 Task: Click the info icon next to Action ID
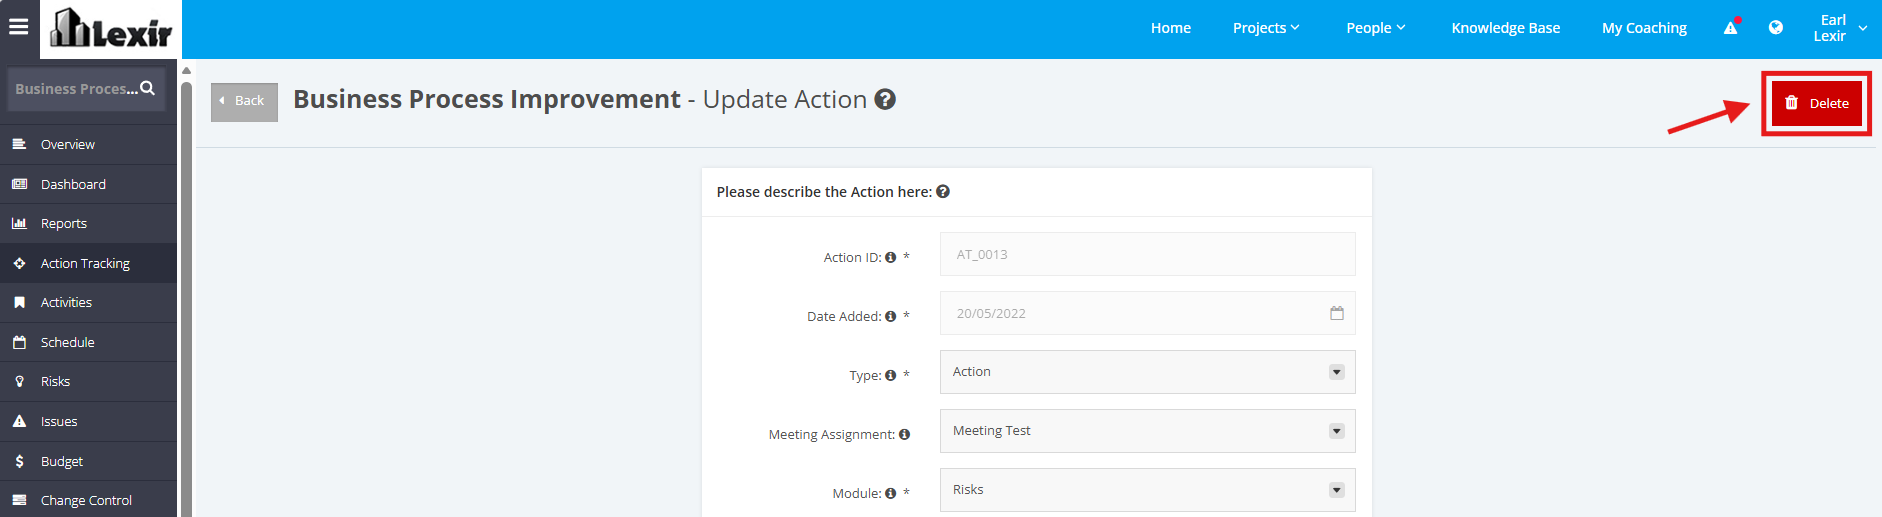(x=890, y=257)
